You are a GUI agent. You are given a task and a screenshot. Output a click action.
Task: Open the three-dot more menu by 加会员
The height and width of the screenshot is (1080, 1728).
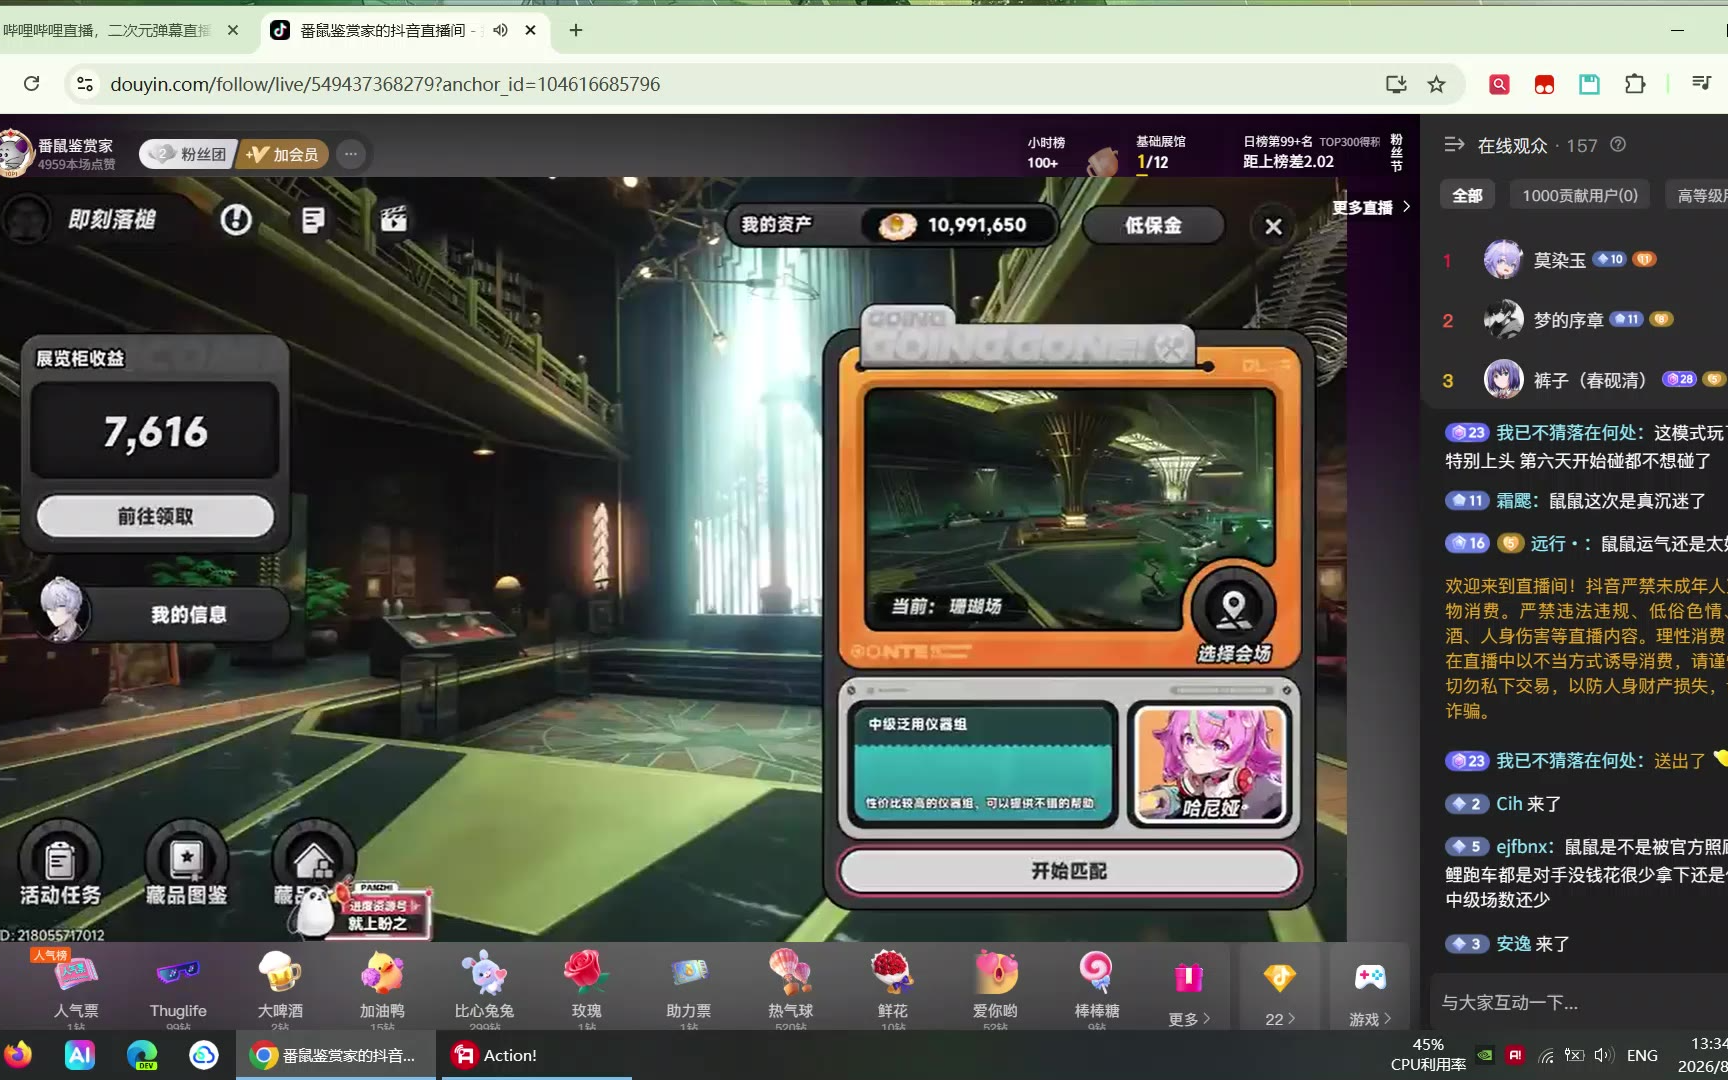click(350, 154)
